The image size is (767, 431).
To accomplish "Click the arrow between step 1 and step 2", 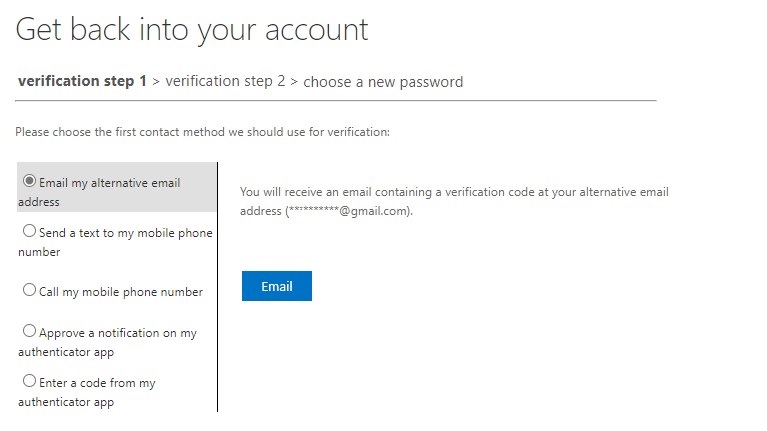I will click(x=156, y=82).
